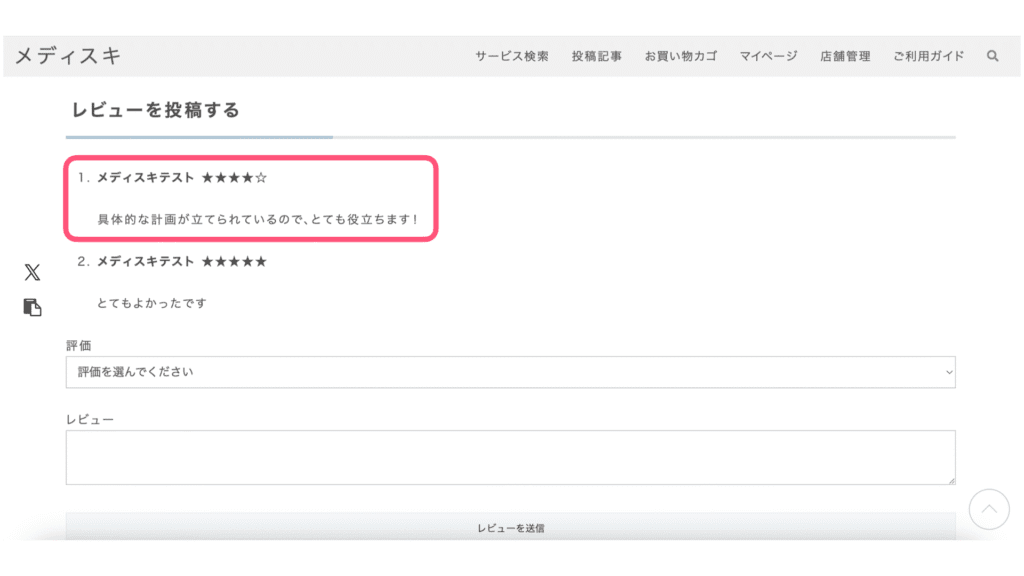This screenshot has width=1024, height=576.
Task: Click the レビュー field label
Action: pyautogui.click(x=90, y=419)
